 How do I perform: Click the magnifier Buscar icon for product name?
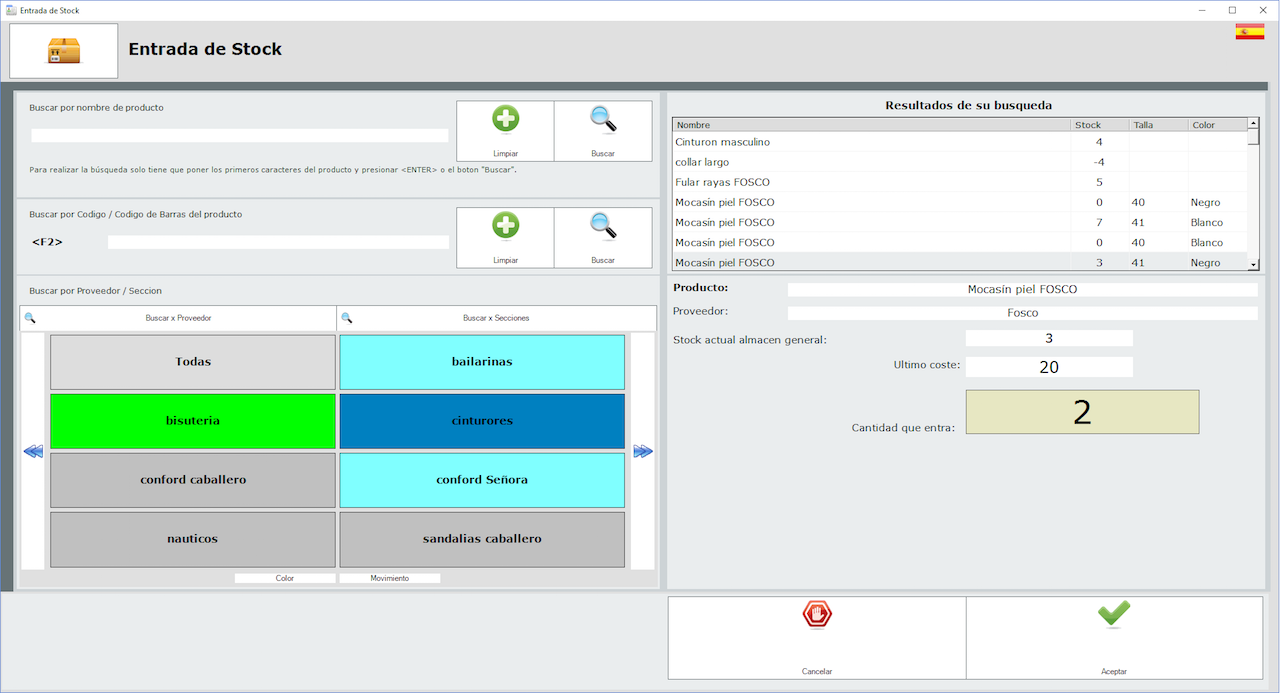(603, 120)
